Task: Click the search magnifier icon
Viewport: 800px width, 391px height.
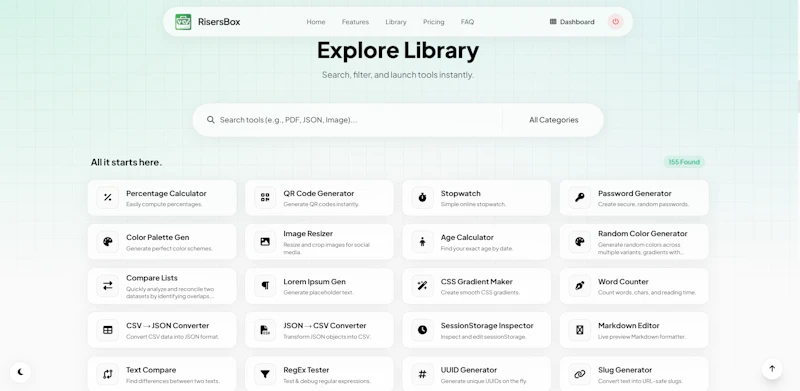Action: click(211, 120)
